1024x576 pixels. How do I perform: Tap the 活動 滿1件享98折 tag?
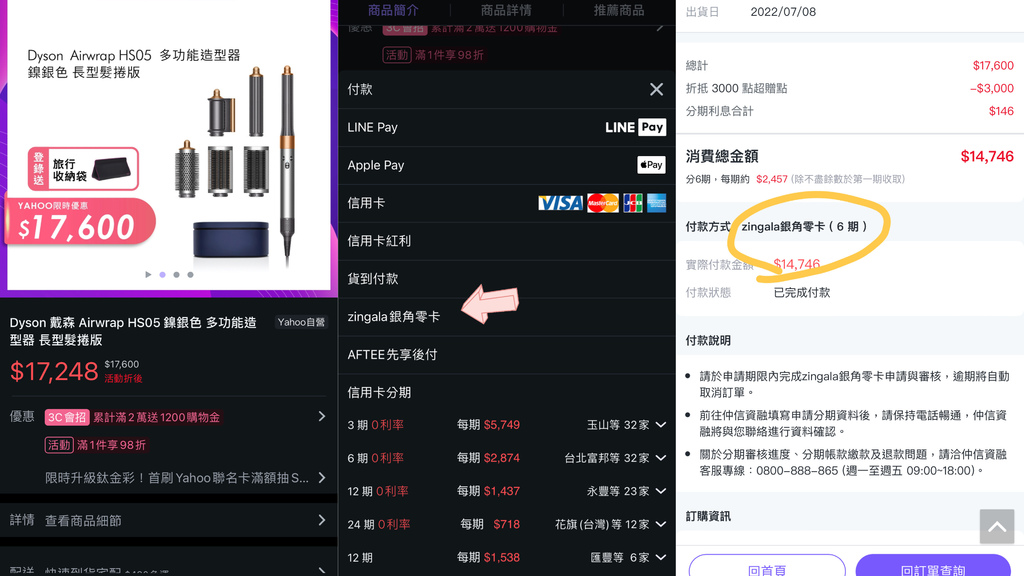(95, 445)
